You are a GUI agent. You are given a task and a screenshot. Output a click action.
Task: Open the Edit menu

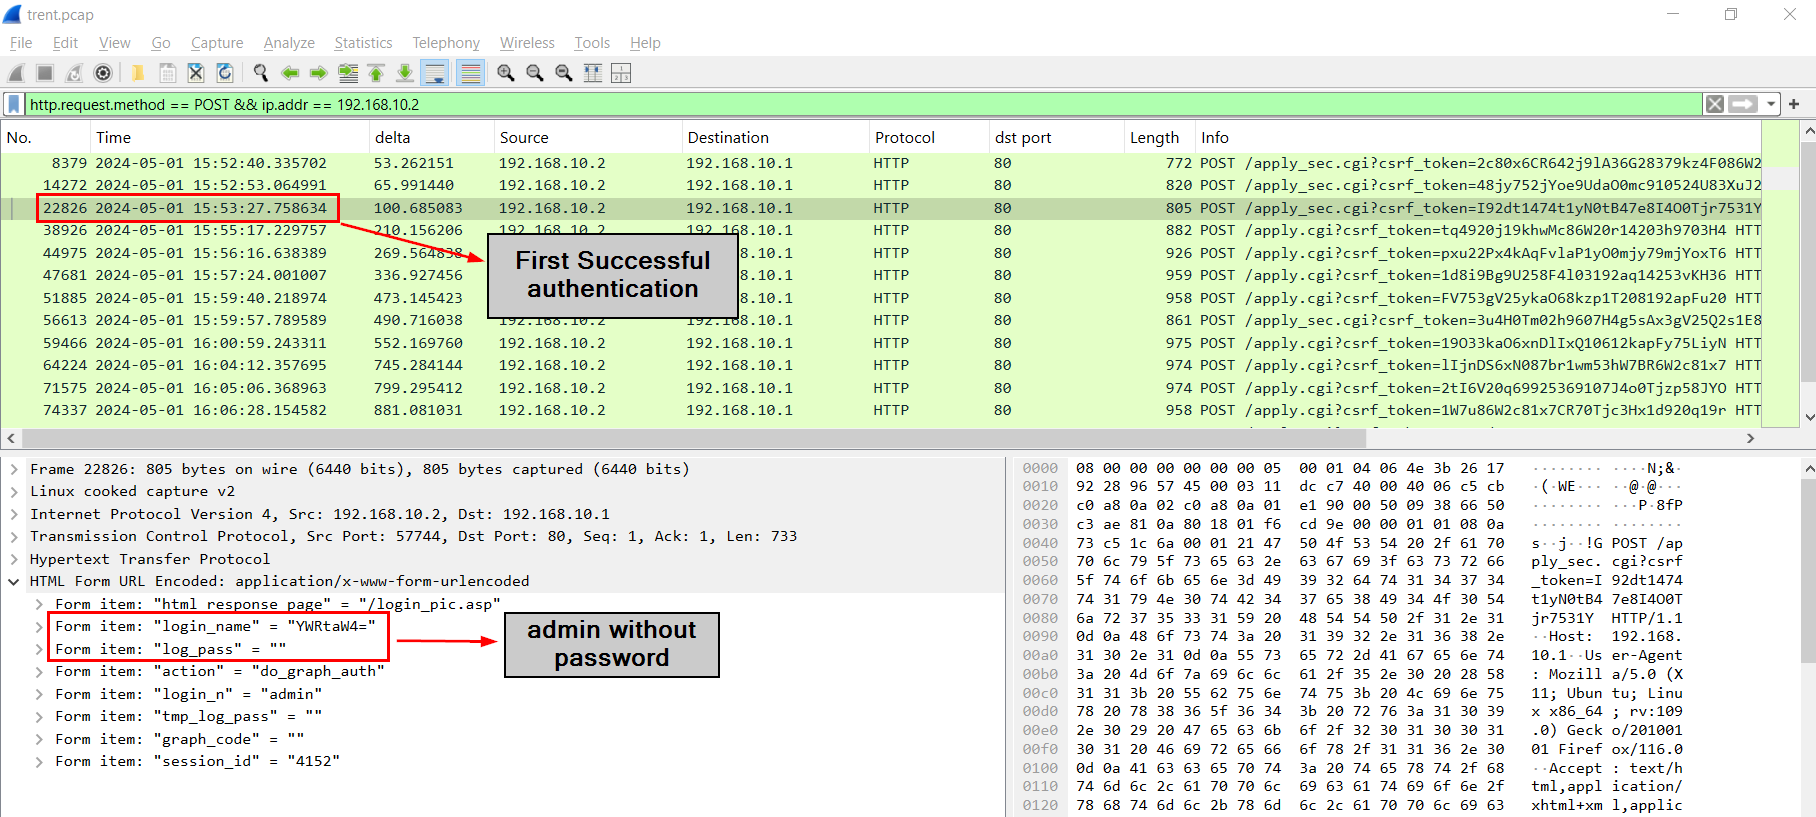65,43
